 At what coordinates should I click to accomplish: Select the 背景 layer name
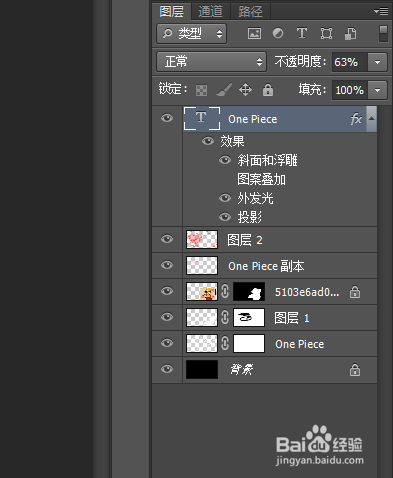[x=242, y=369]
